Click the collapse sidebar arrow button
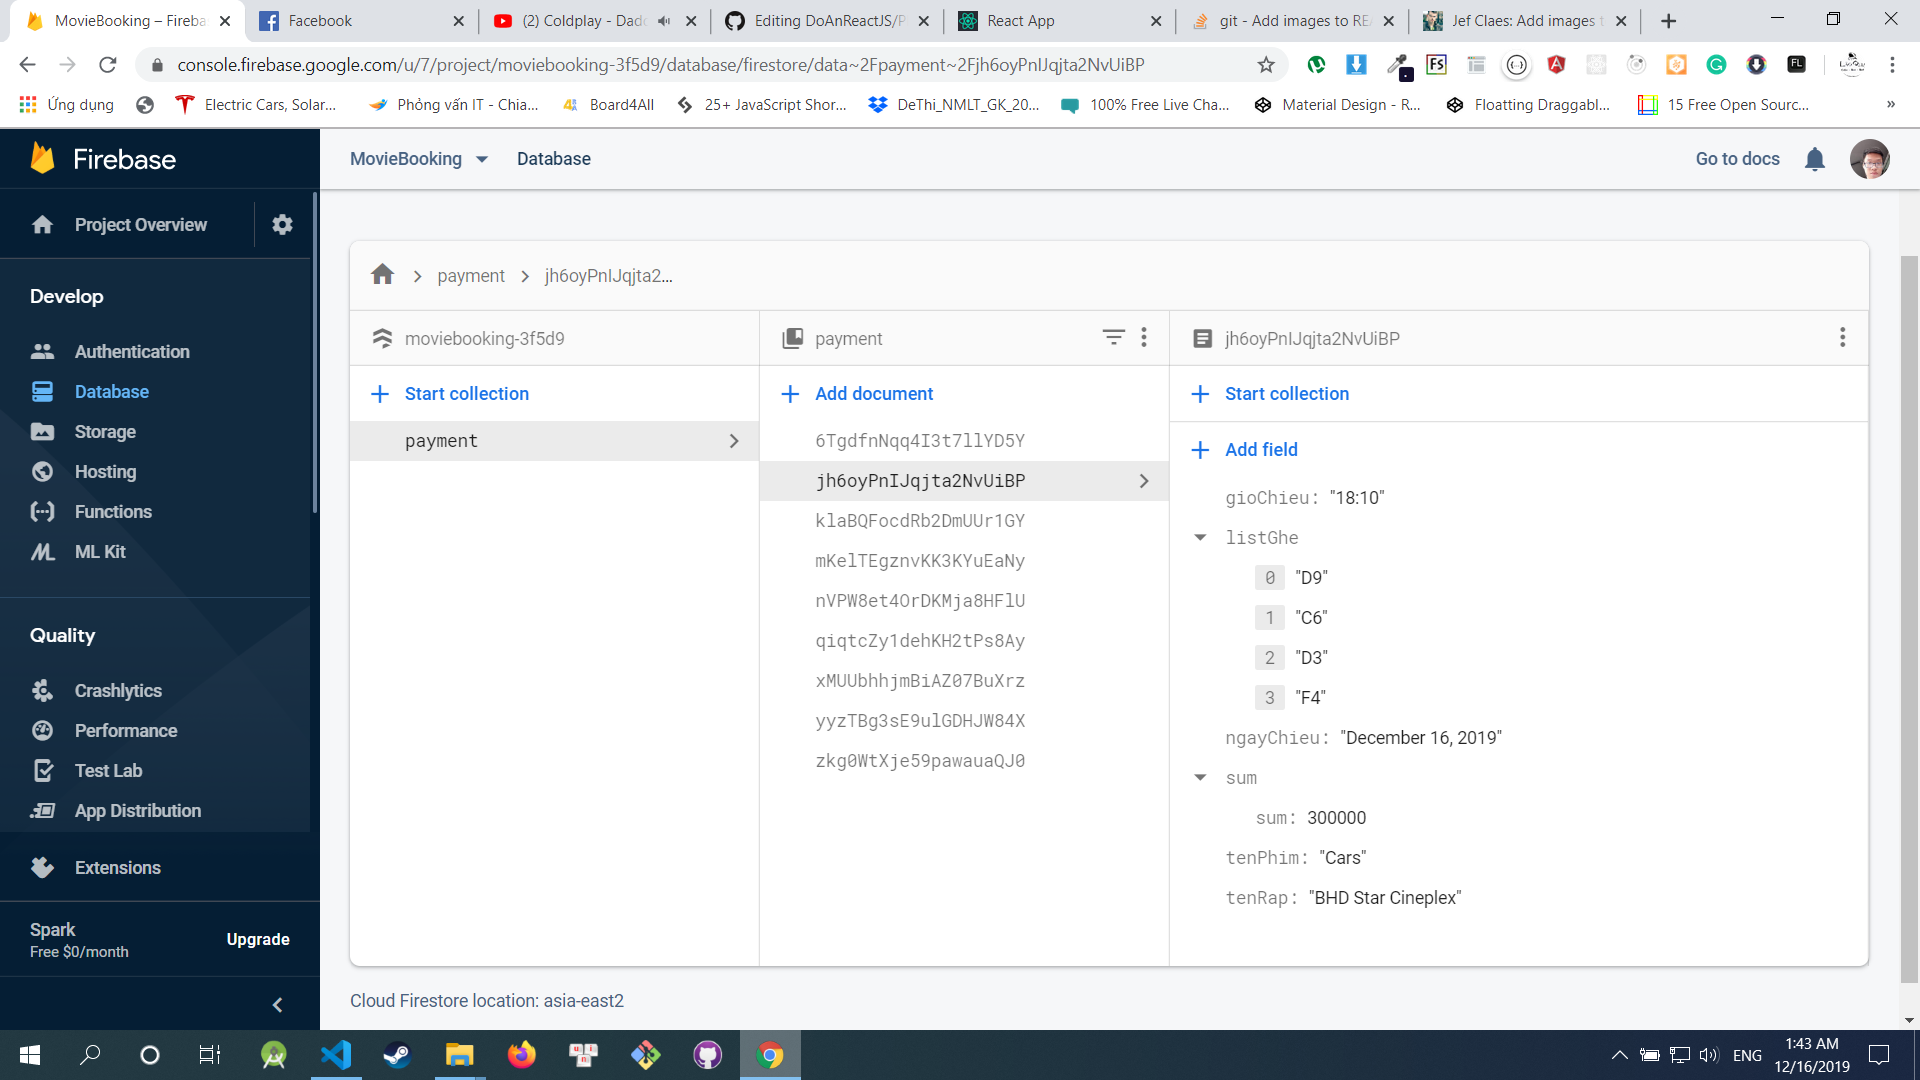The width and height of the screenshot is (1920, 1080). (278, 1000)
